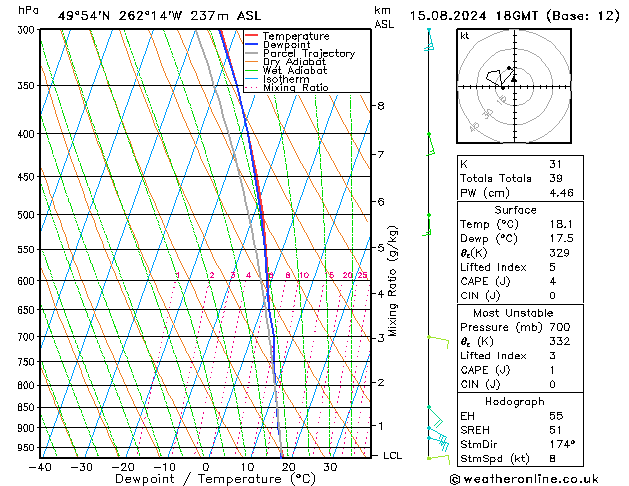This screenshot has height=486, width=629.
Task: Select the 'Mixing Ratio' legend entry
Action: point(296,87)
